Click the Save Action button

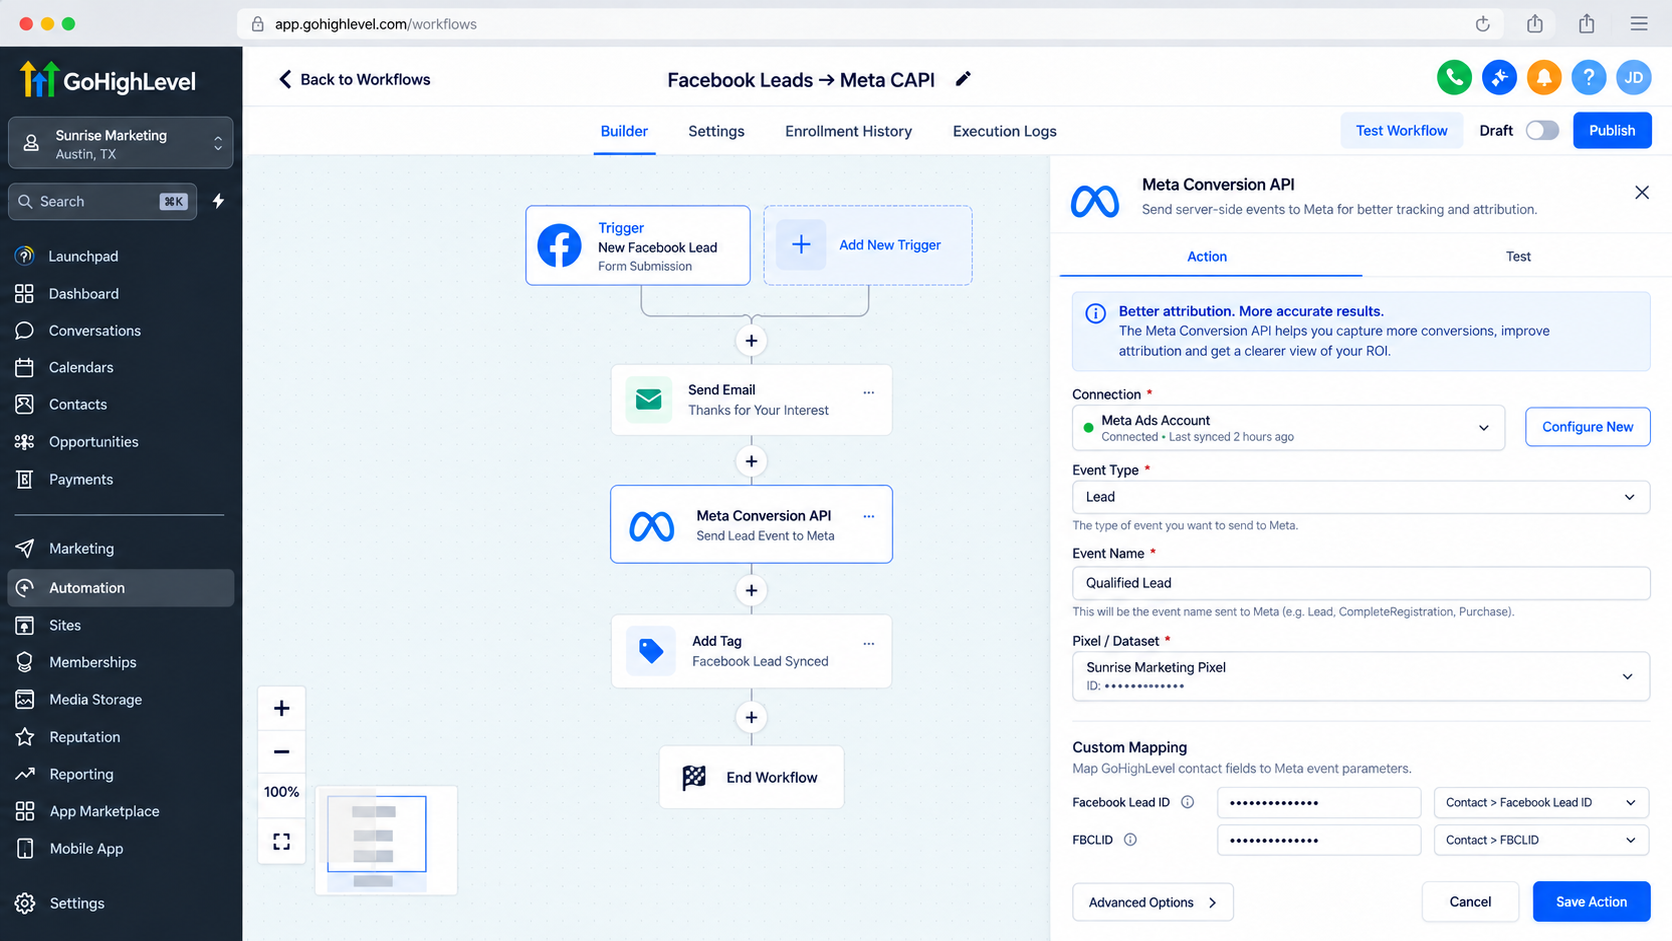[1591, 902]
